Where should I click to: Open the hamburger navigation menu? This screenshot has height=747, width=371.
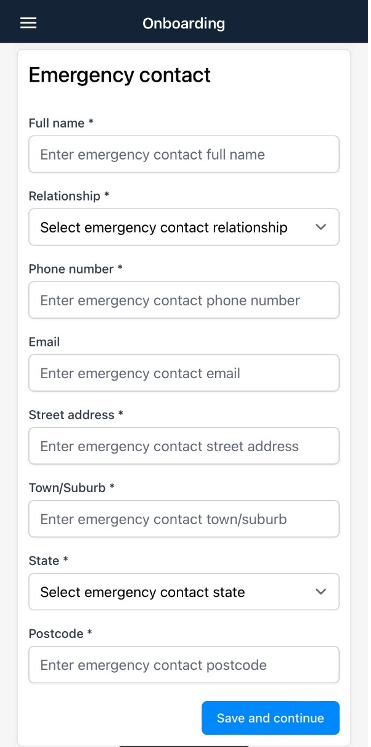(28, 23)
